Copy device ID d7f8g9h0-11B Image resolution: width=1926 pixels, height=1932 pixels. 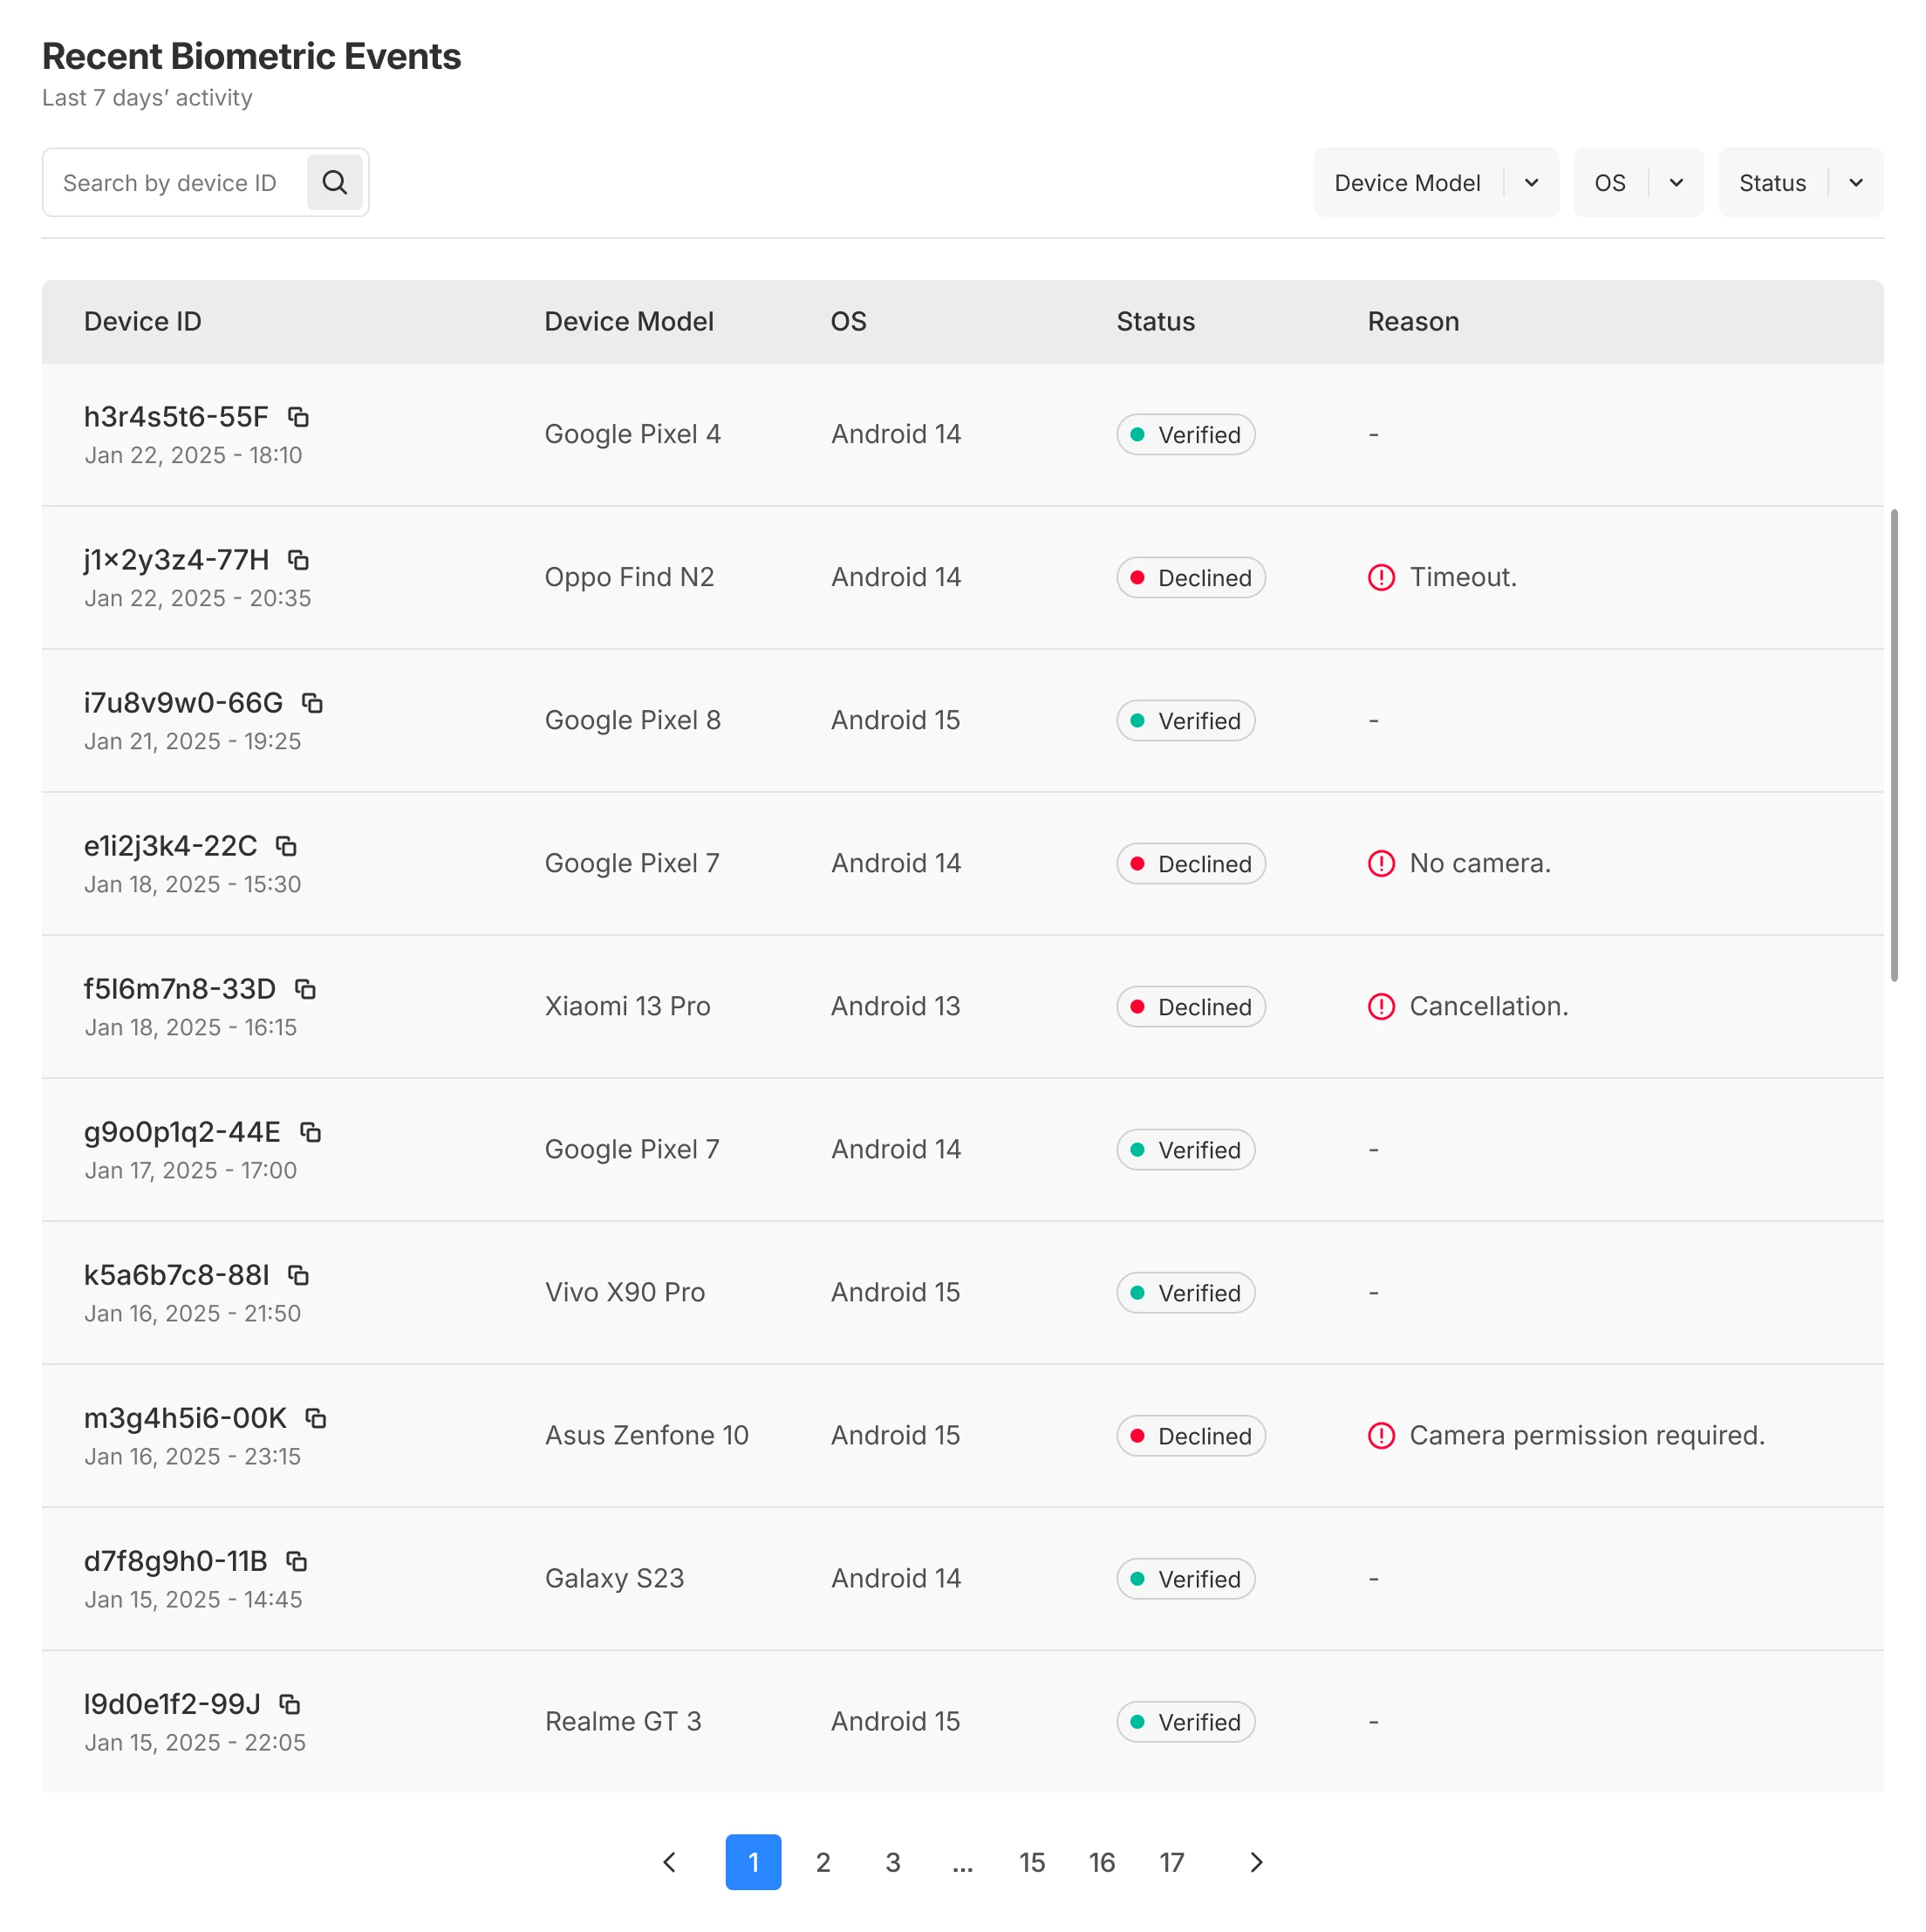[x=297, y=1561]
